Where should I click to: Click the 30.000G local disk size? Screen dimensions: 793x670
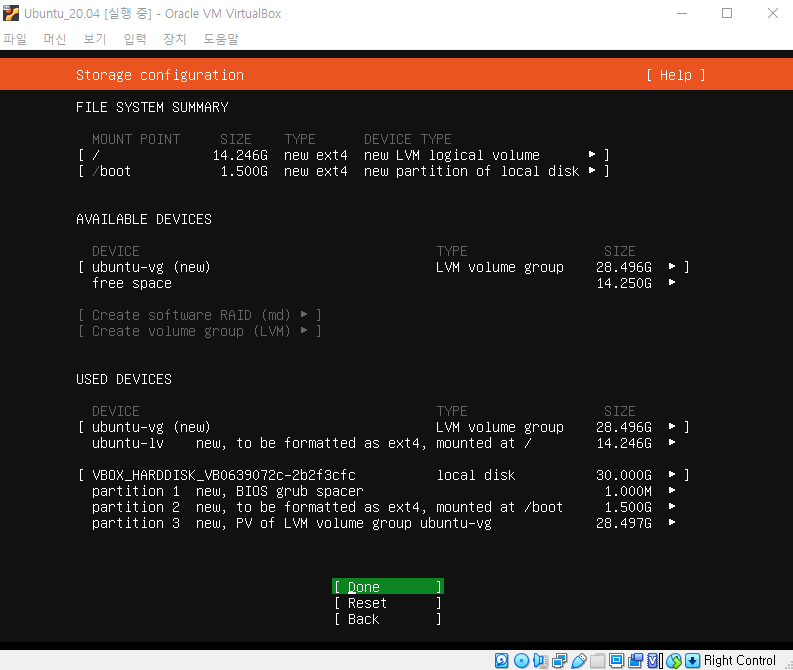pos(624,475)
